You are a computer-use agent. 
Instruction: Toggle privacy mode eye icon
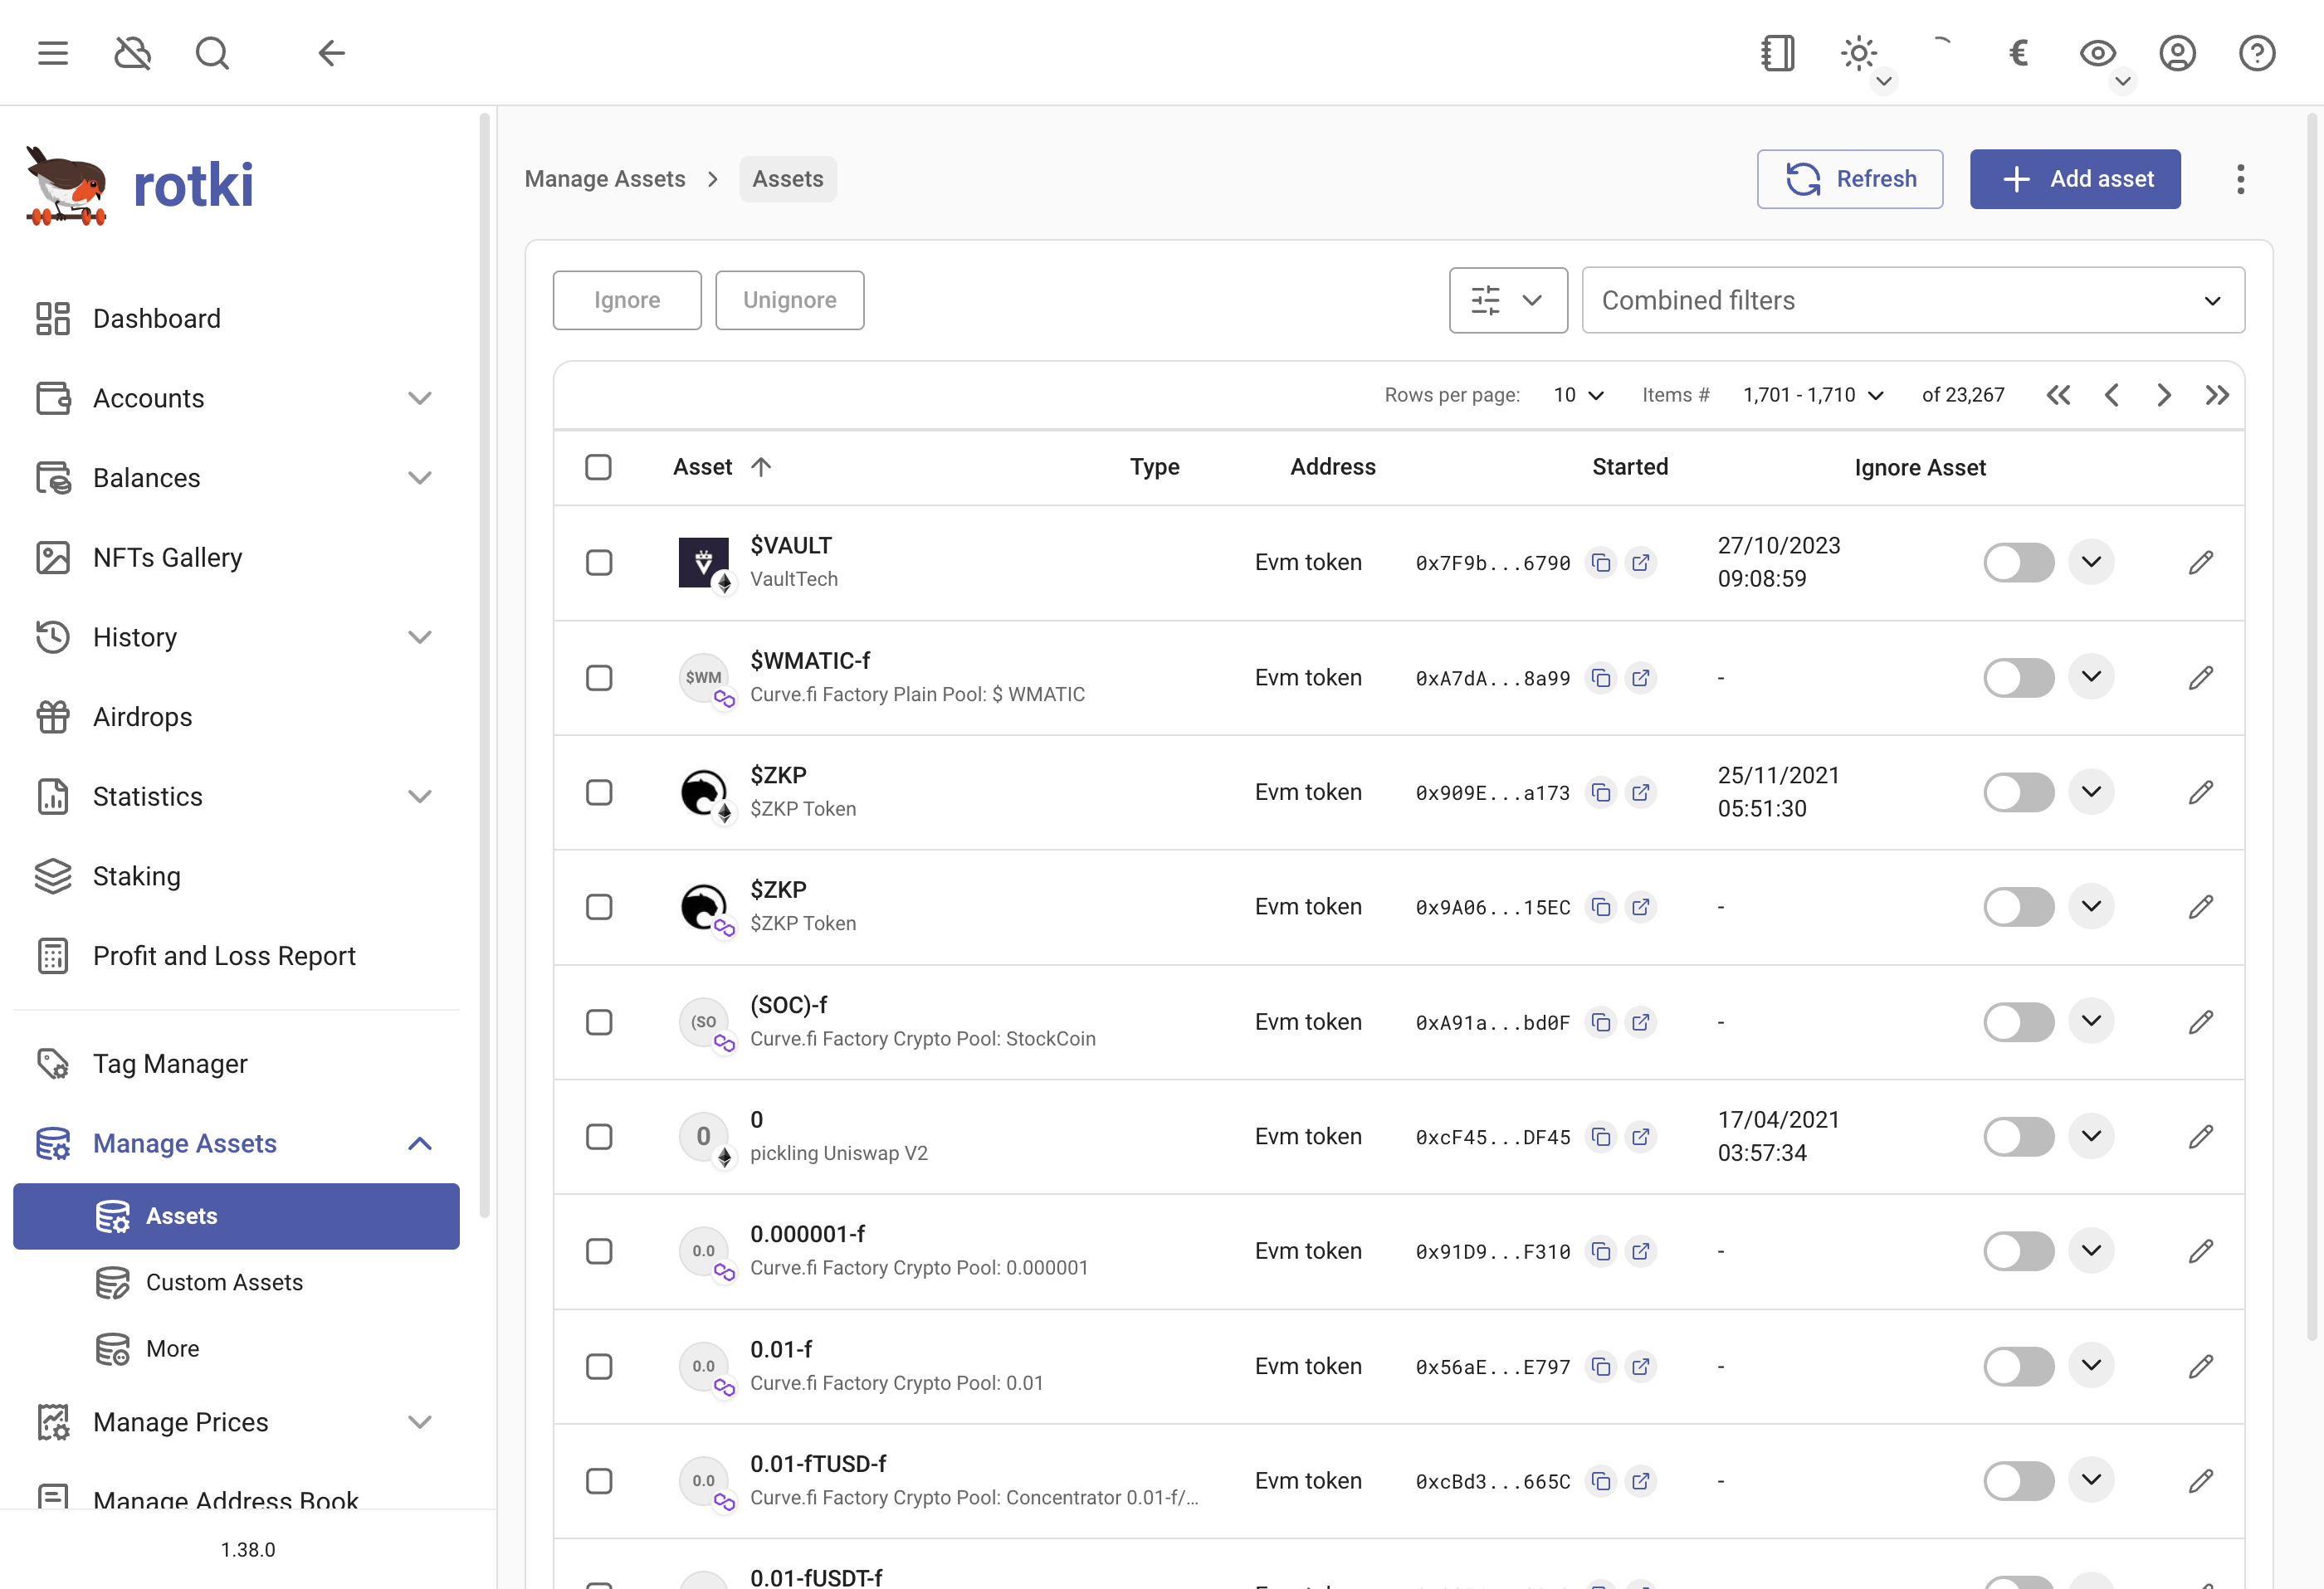tap(2098, 53)
